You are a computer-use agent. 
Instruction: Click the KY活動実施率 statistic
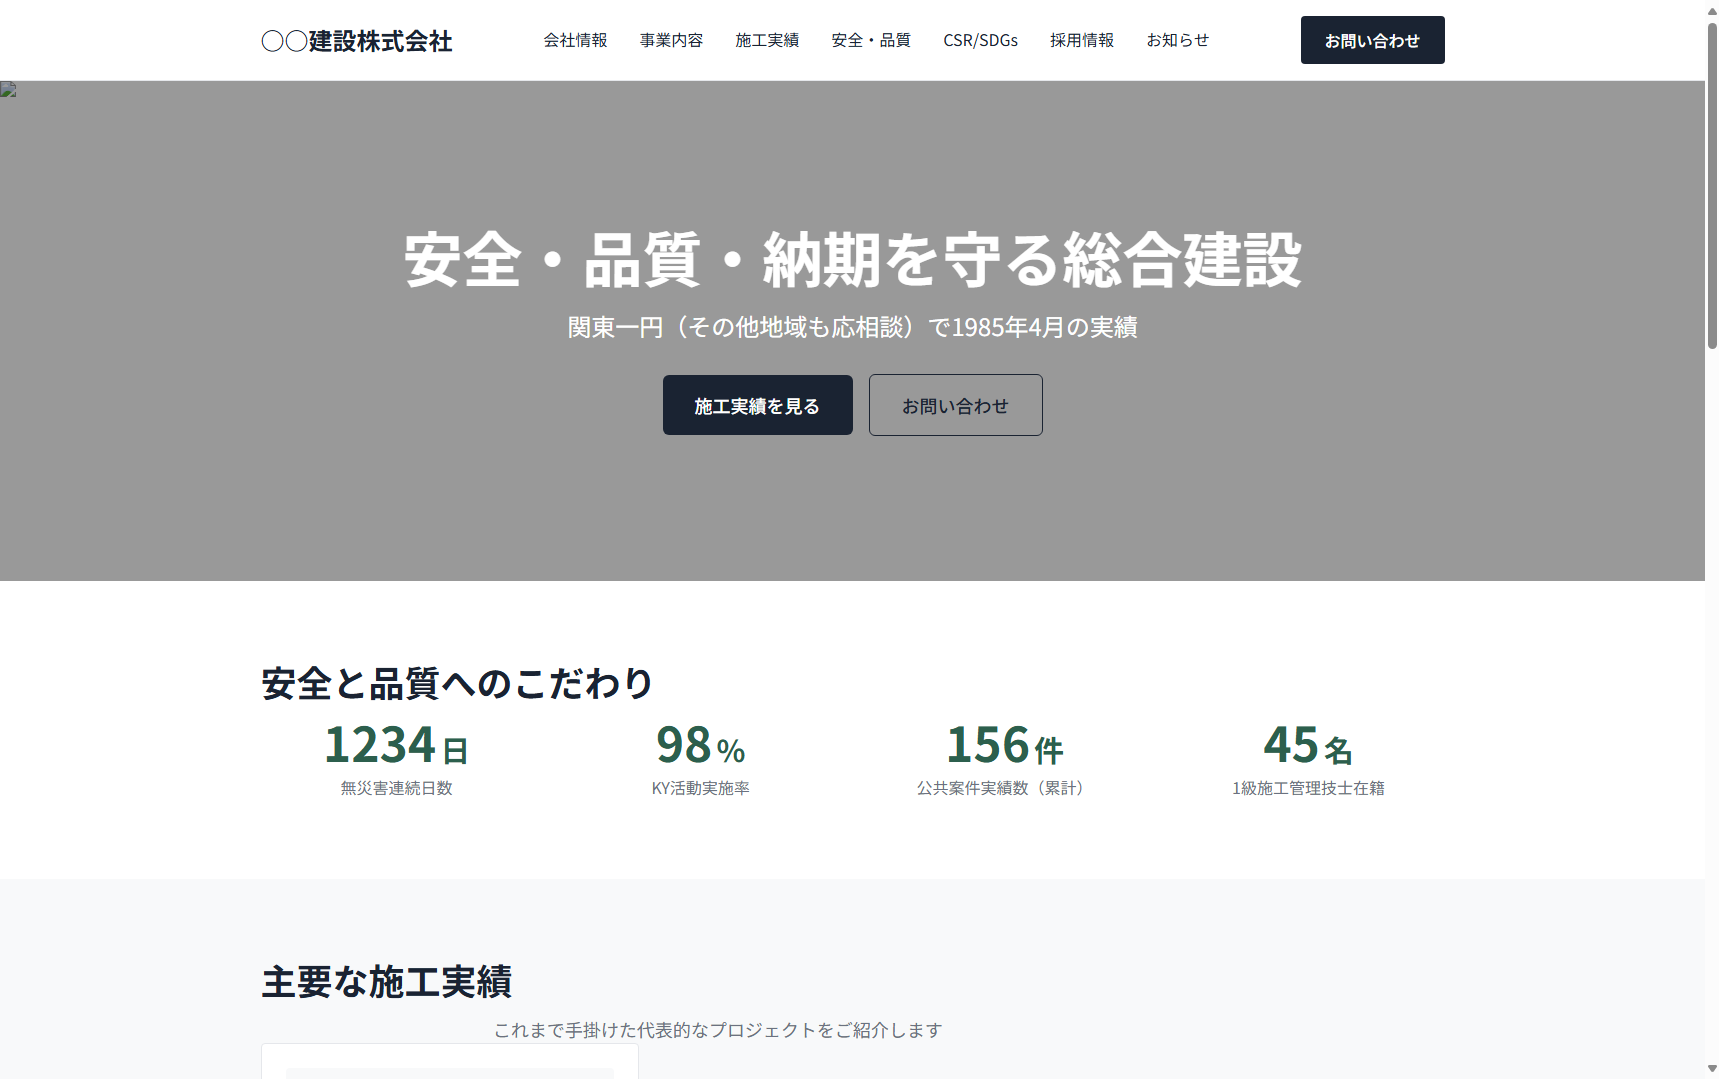700,760
